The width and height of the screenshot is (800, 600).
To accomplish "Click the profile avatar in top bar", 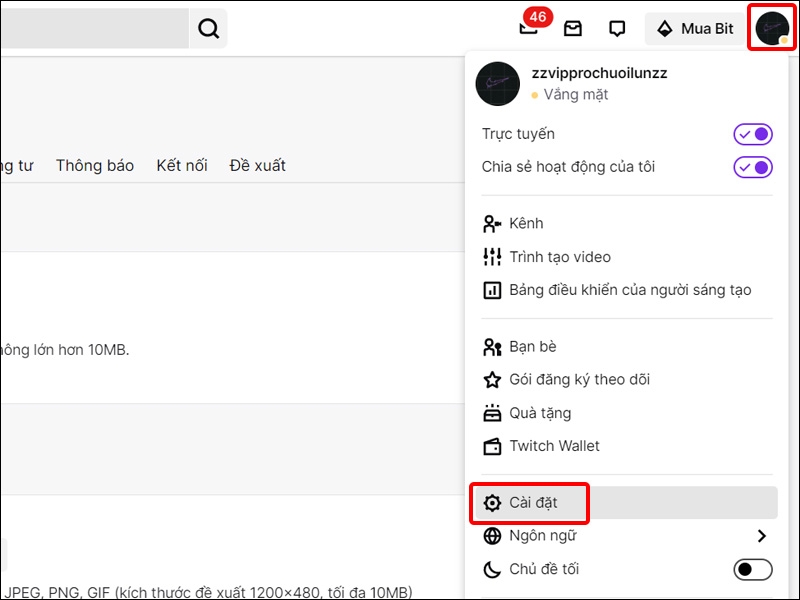I will click(772, 29).
